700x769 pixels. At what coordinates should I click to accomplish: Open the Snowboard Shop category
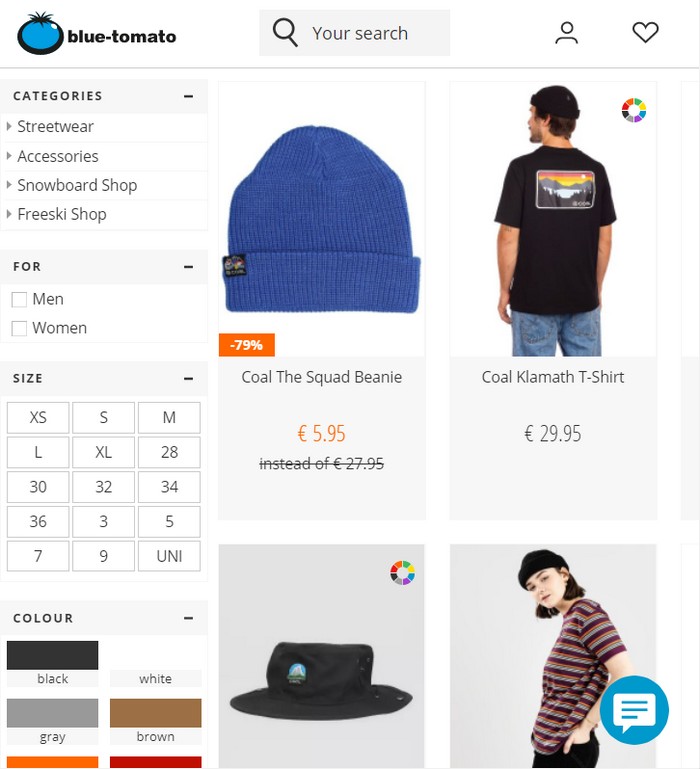click(77, 185)
